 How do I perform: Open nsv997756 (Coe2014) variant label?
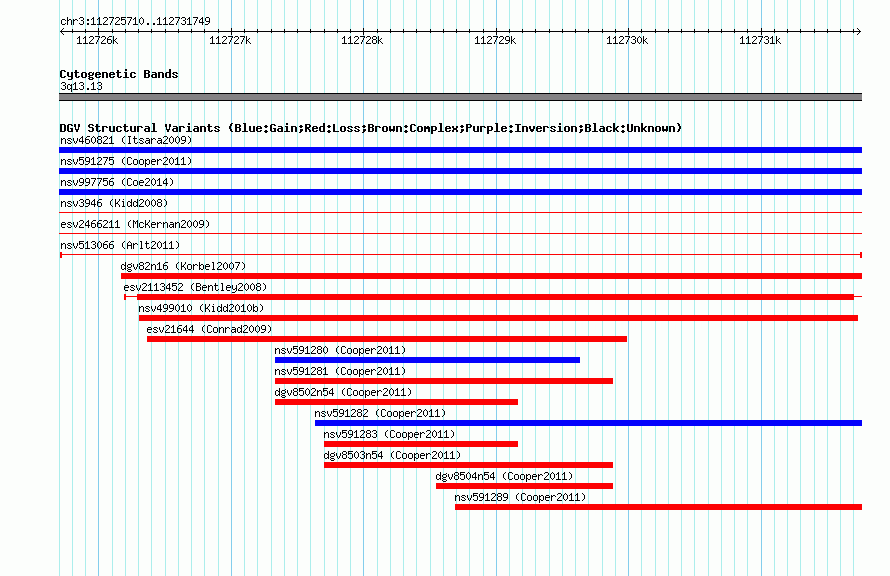pos(117,182)
